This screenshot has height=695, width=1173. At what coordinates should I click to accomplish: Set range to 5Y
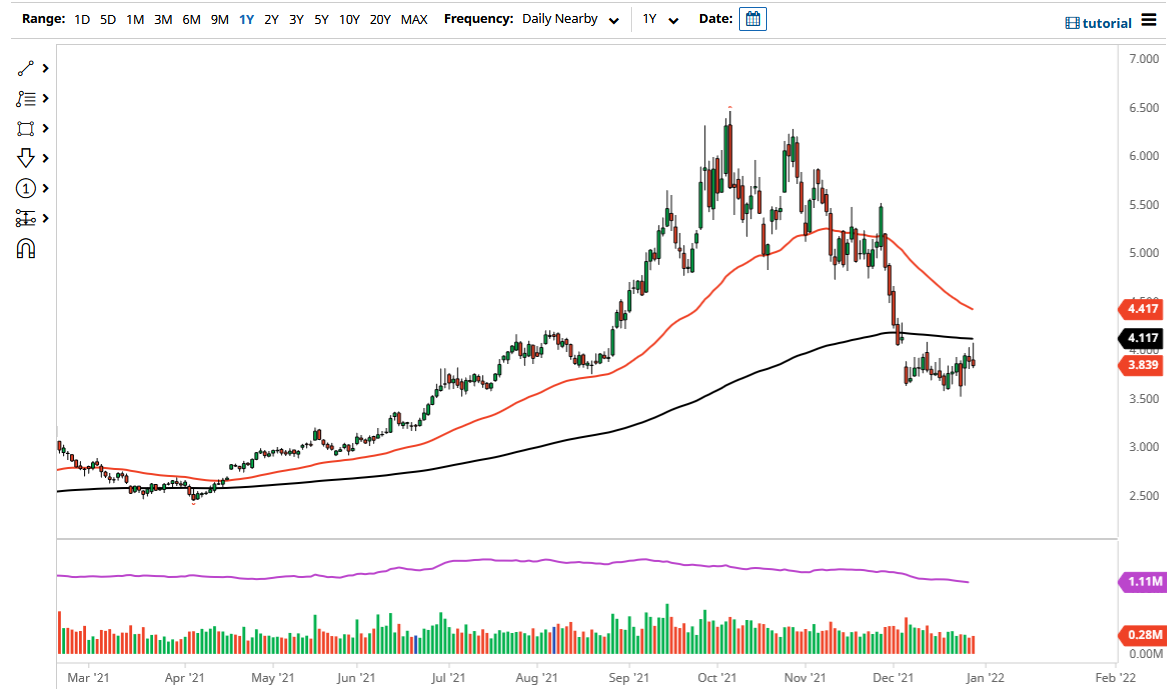pyautogui.click(x=321, y=19)
